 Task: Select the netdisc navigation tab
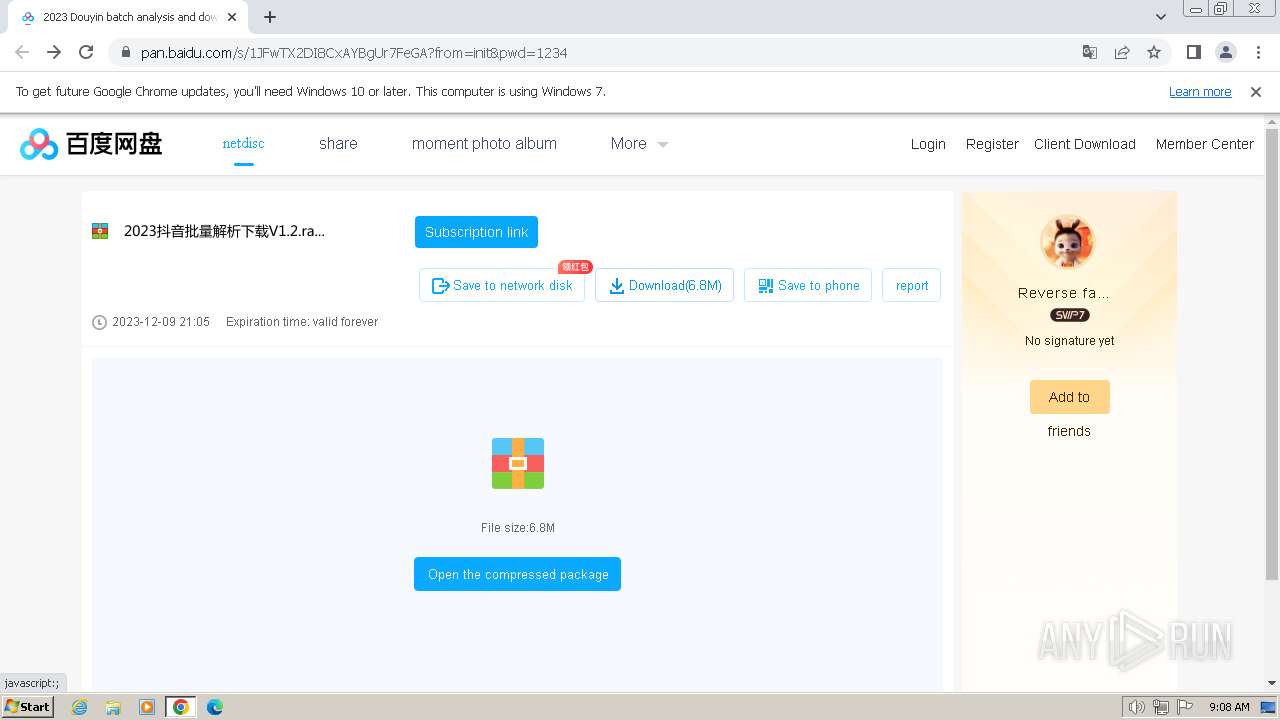(x=243, y=143)
